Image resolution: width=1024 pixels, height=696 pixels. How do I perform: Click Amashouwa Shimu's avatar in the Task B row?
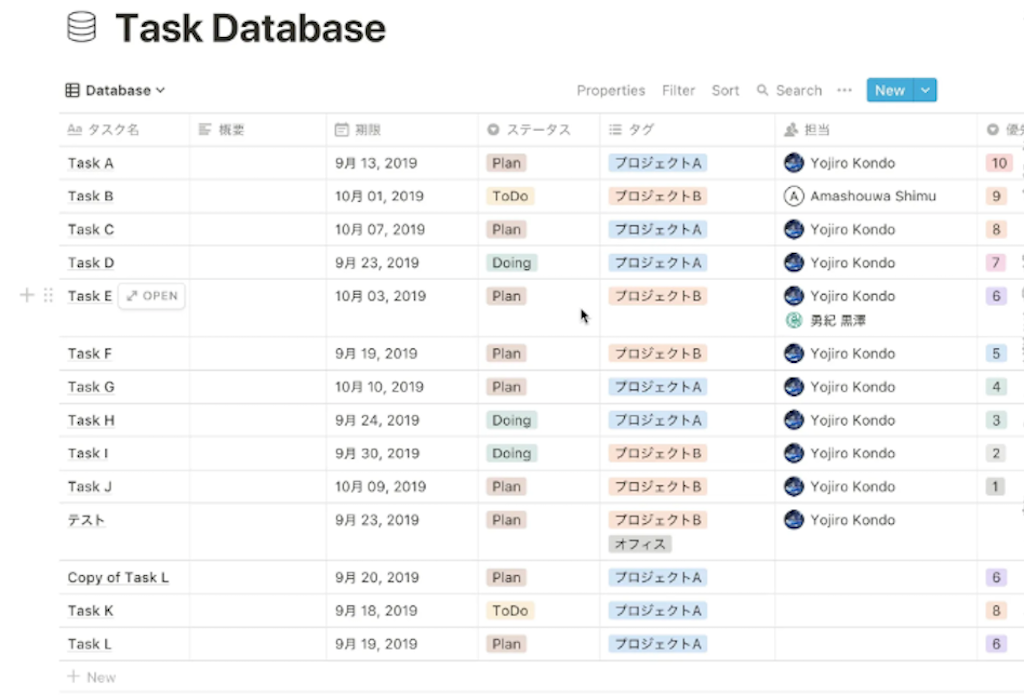(793, 196)
